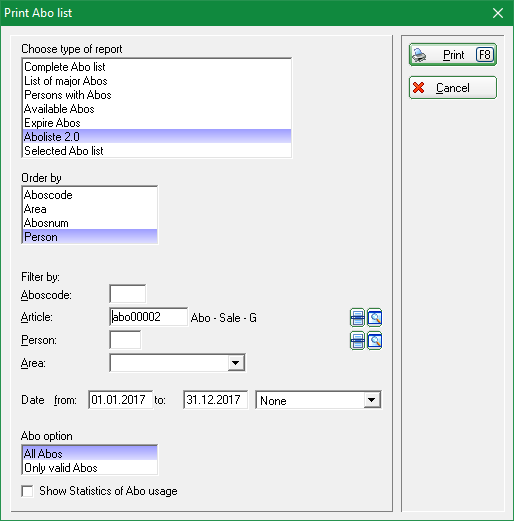The height and width of the screenshot is (521, 514).
Task: Click the red X Cancel icon
Action: pyautogui.click(x=419, y=88)
